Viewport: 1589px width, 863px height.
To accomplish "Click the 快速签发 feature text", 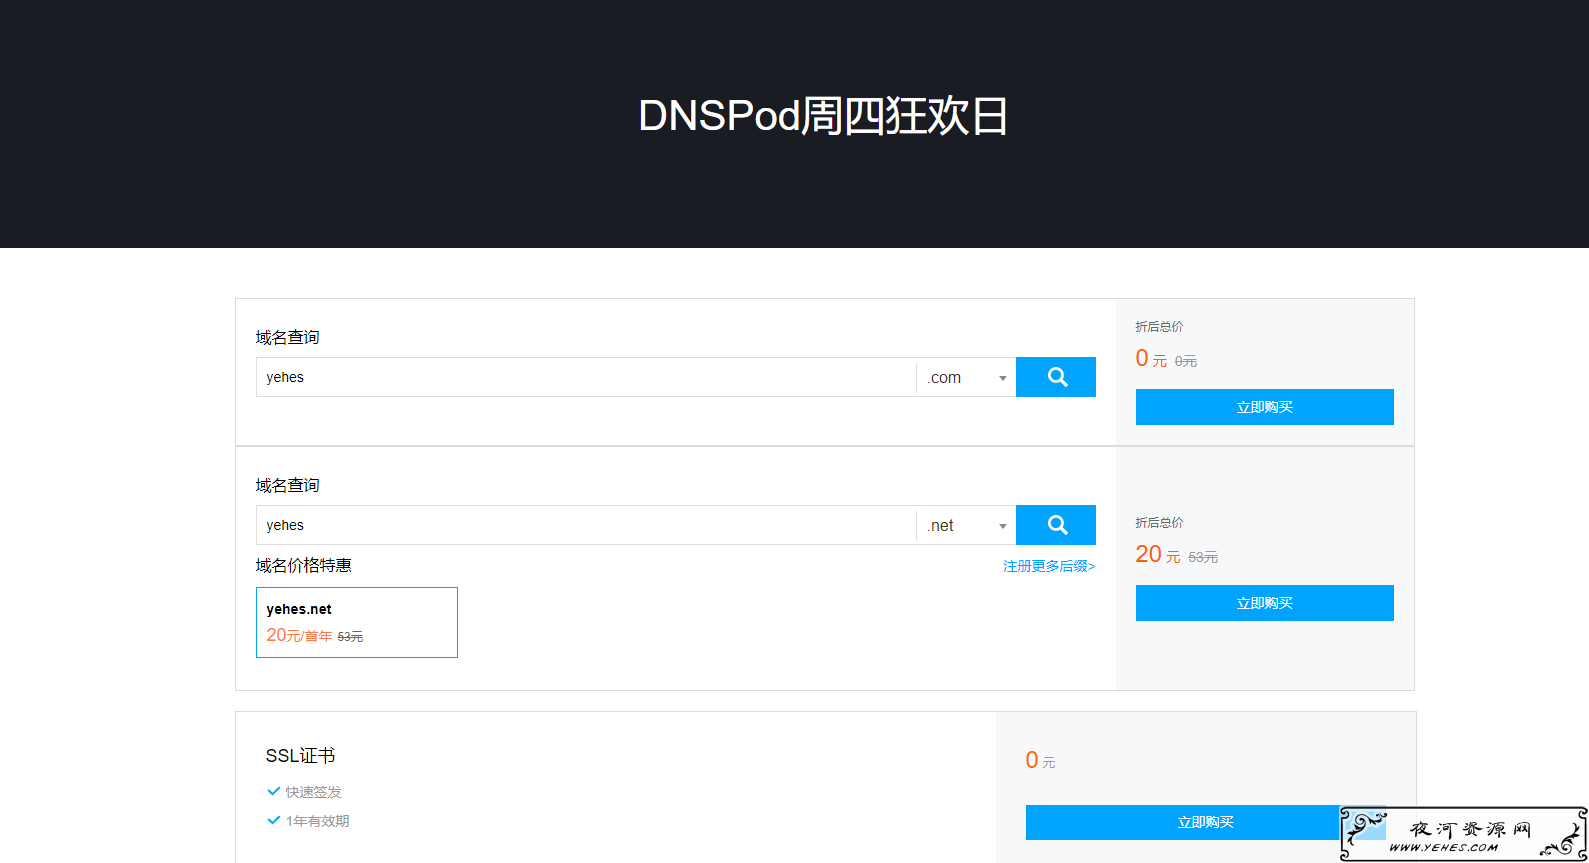I will click(313, 792).
